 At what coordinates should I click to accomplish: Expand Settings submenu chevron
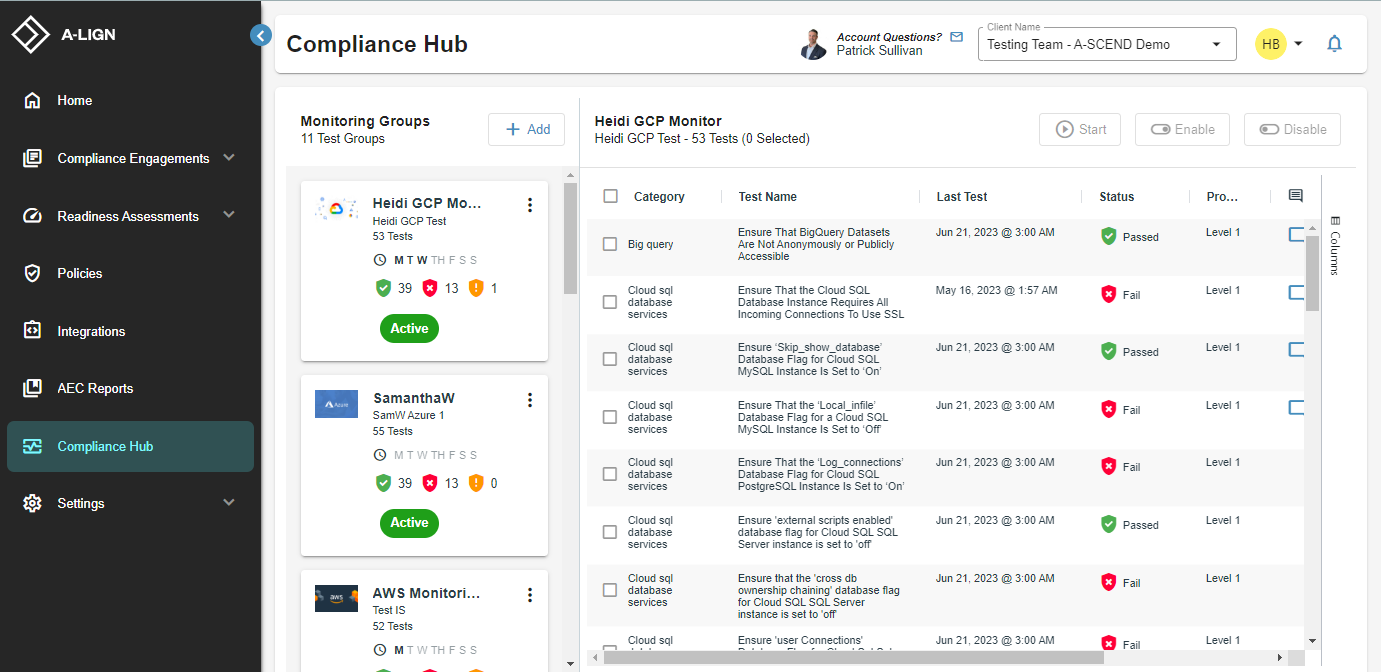pyautogui.click(x=229, y=503)
